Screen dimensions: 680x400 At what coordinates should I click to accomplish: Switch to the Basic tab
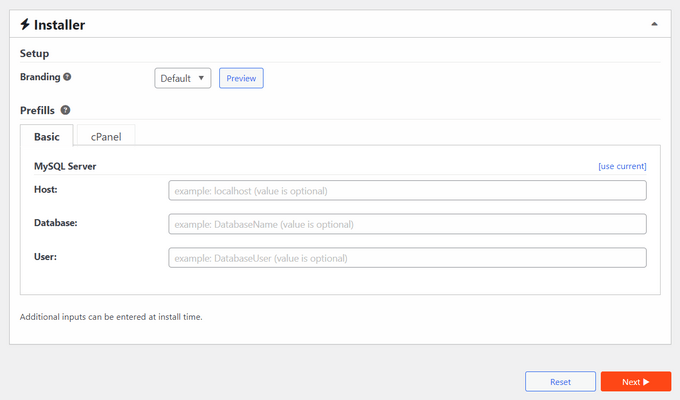click(x=47, y=136)
